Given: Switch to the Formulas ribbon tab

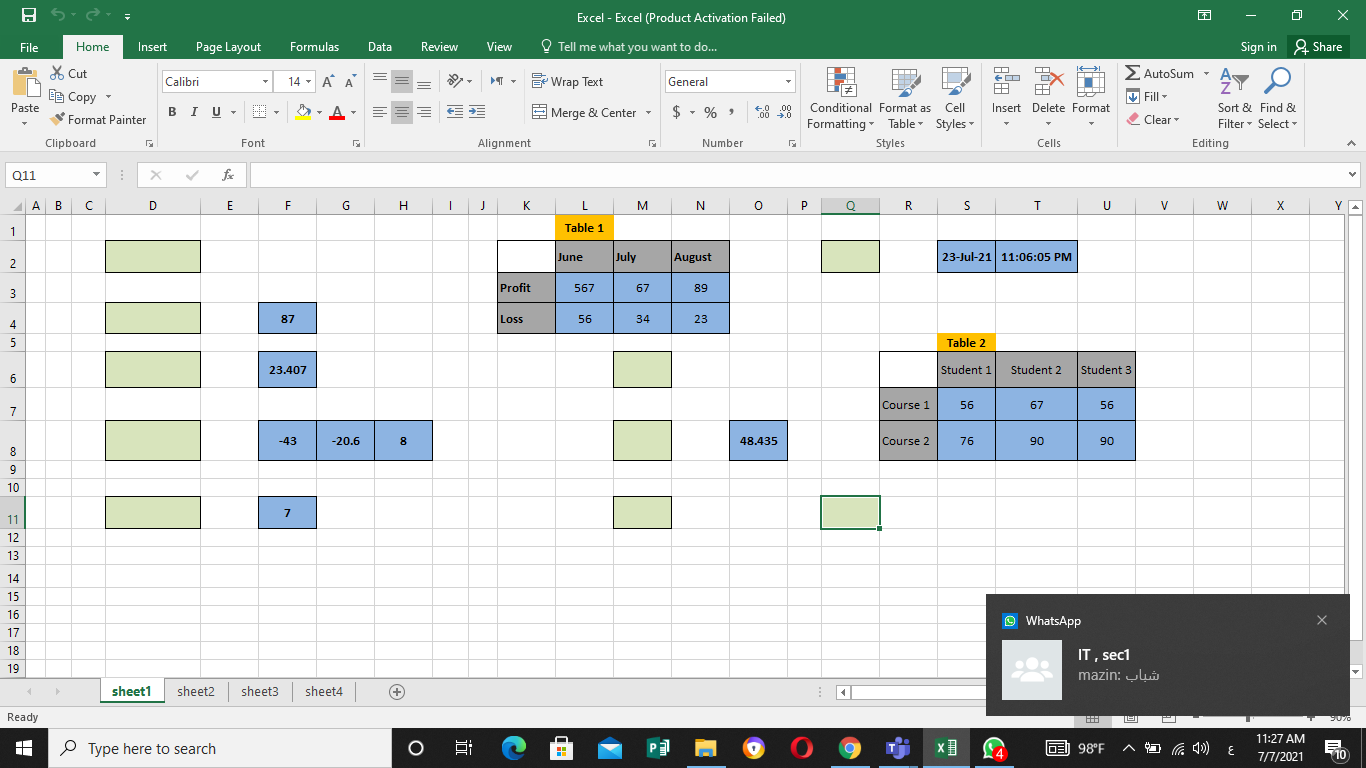Looking at the screenshot, I should (314, 46).
